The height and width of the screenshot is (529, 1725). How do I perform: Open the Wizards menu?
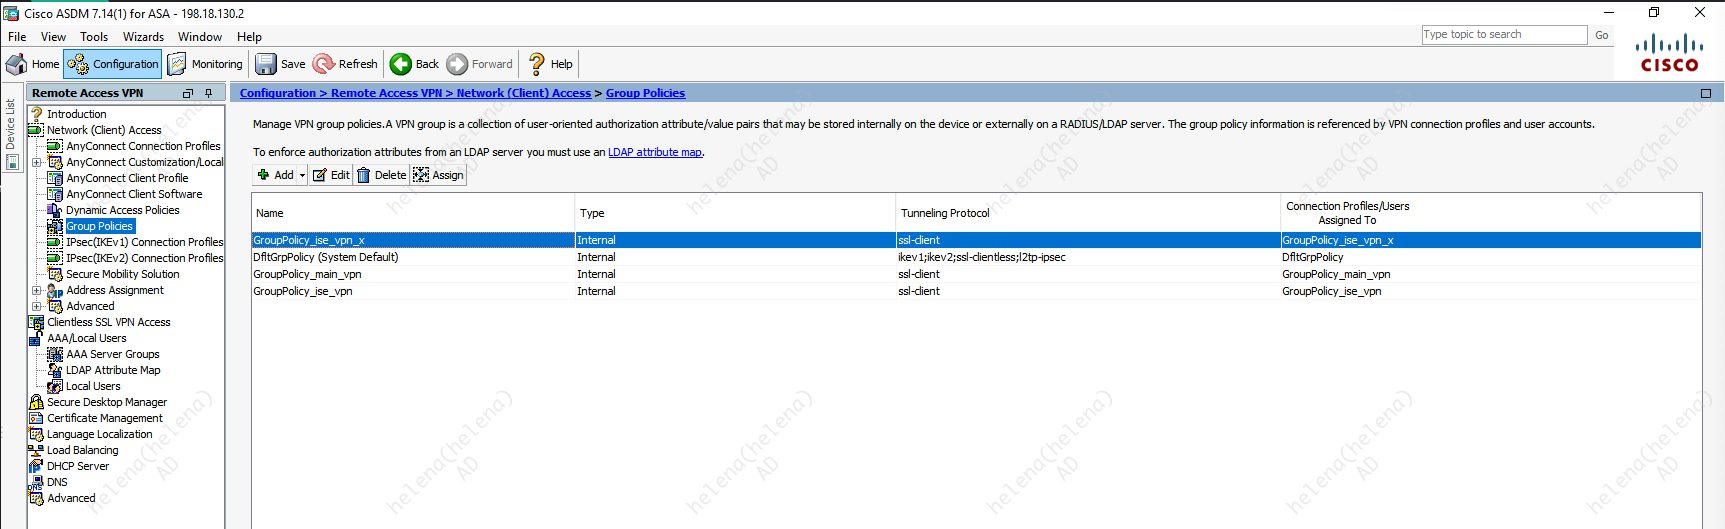143,37
